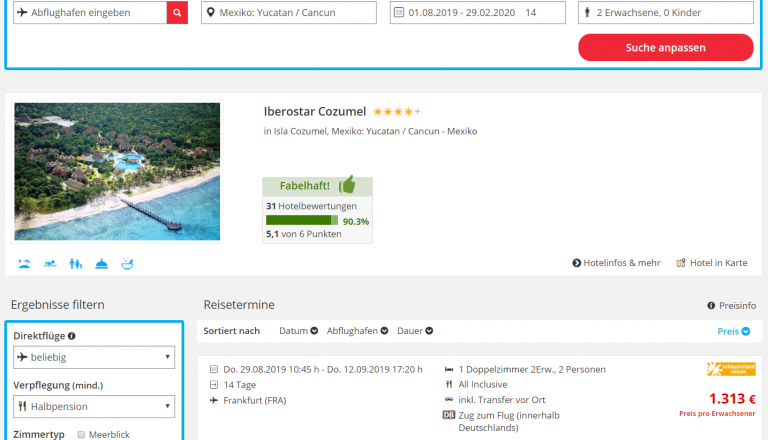Click the 1.313 € price
Image resolution: width=768 pixels, height=440 pixels.
tap(732, 398)
